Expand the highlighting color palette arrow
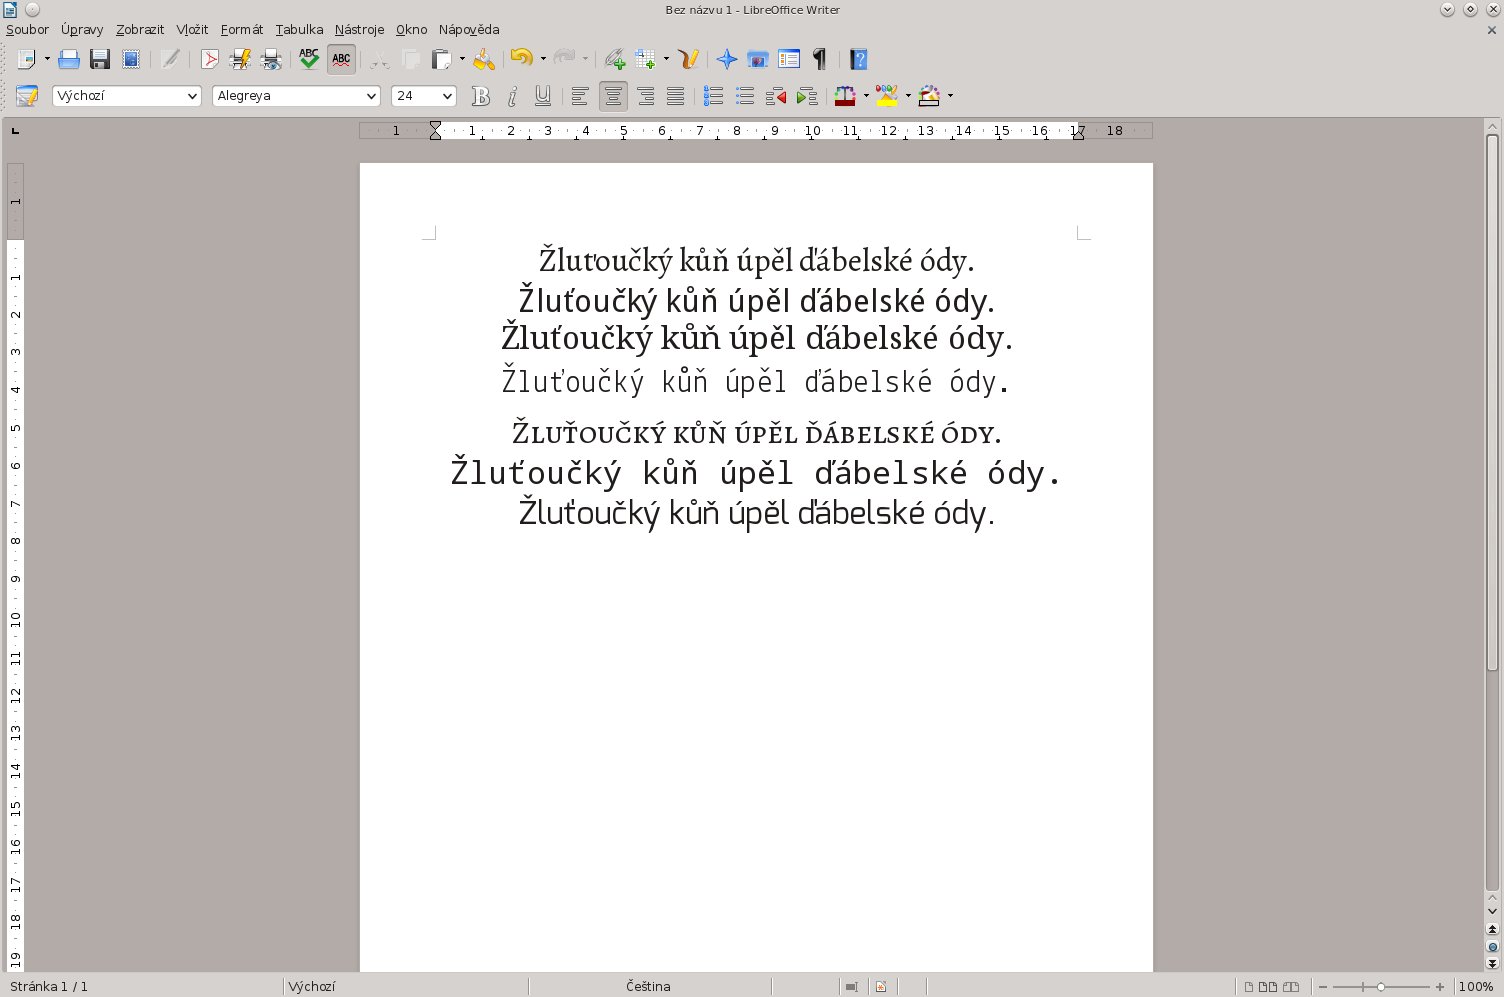Viewport: 1504px width, 997px height. point(908,96)
